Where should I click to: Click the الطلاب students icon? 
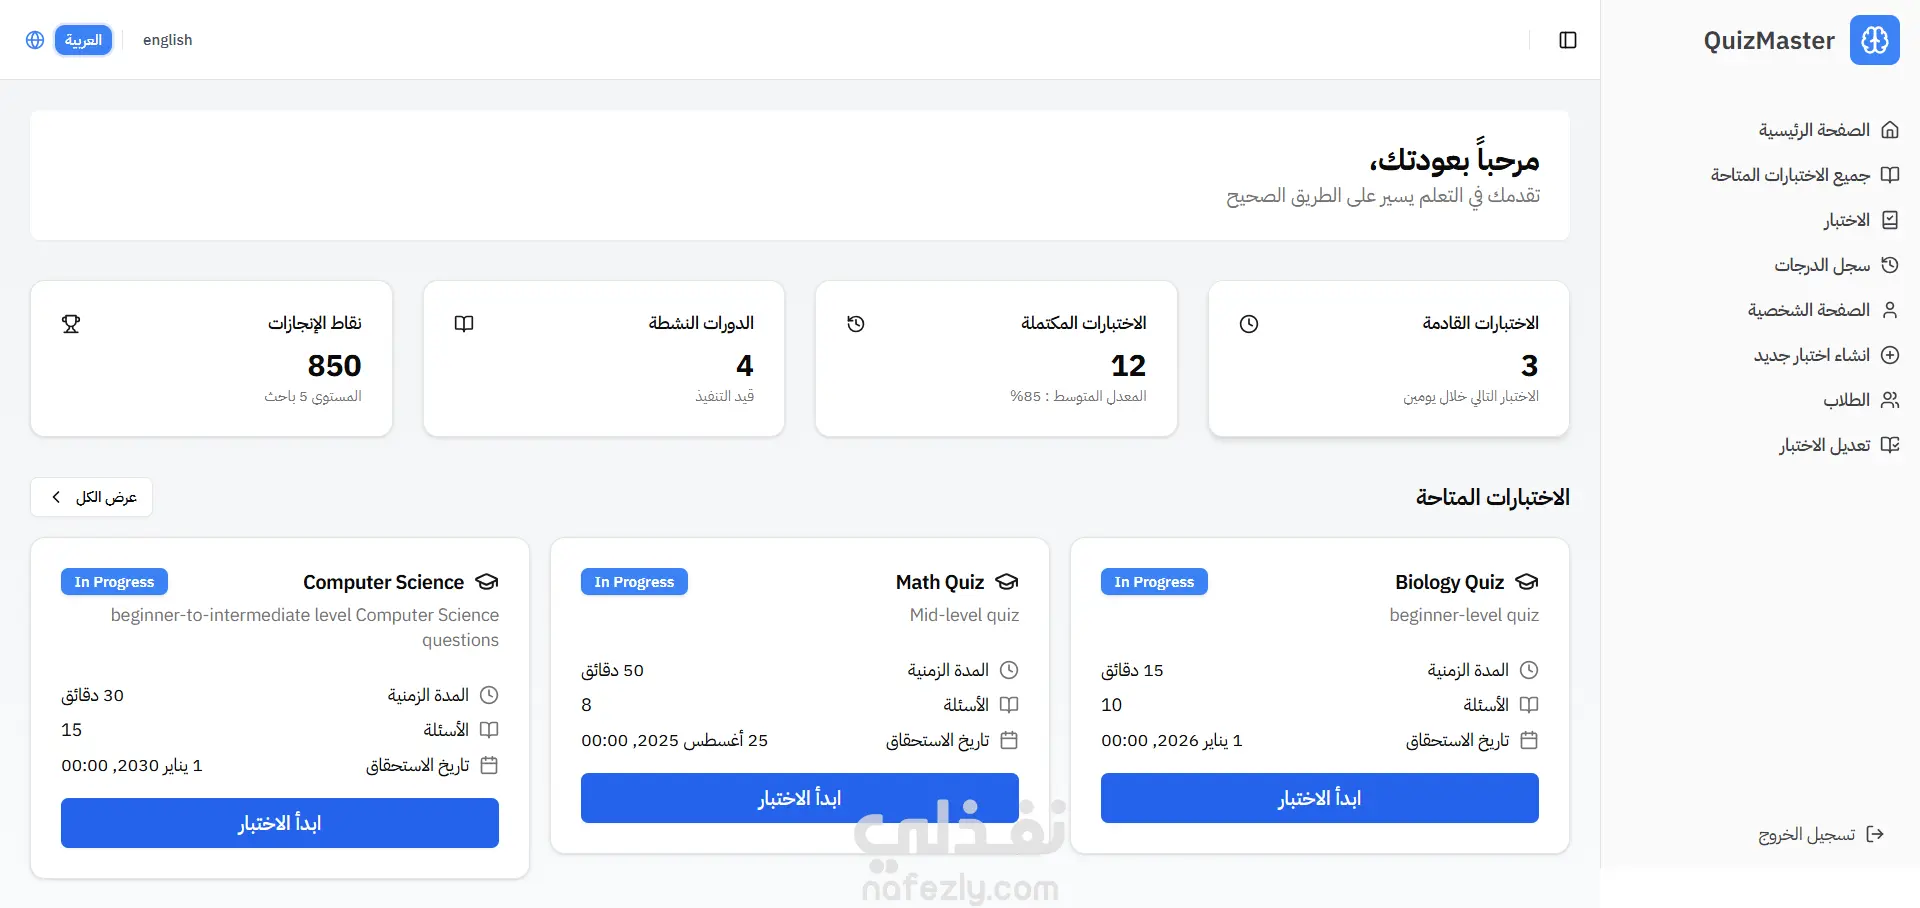pyautogui.click(x=1889, y=400)
